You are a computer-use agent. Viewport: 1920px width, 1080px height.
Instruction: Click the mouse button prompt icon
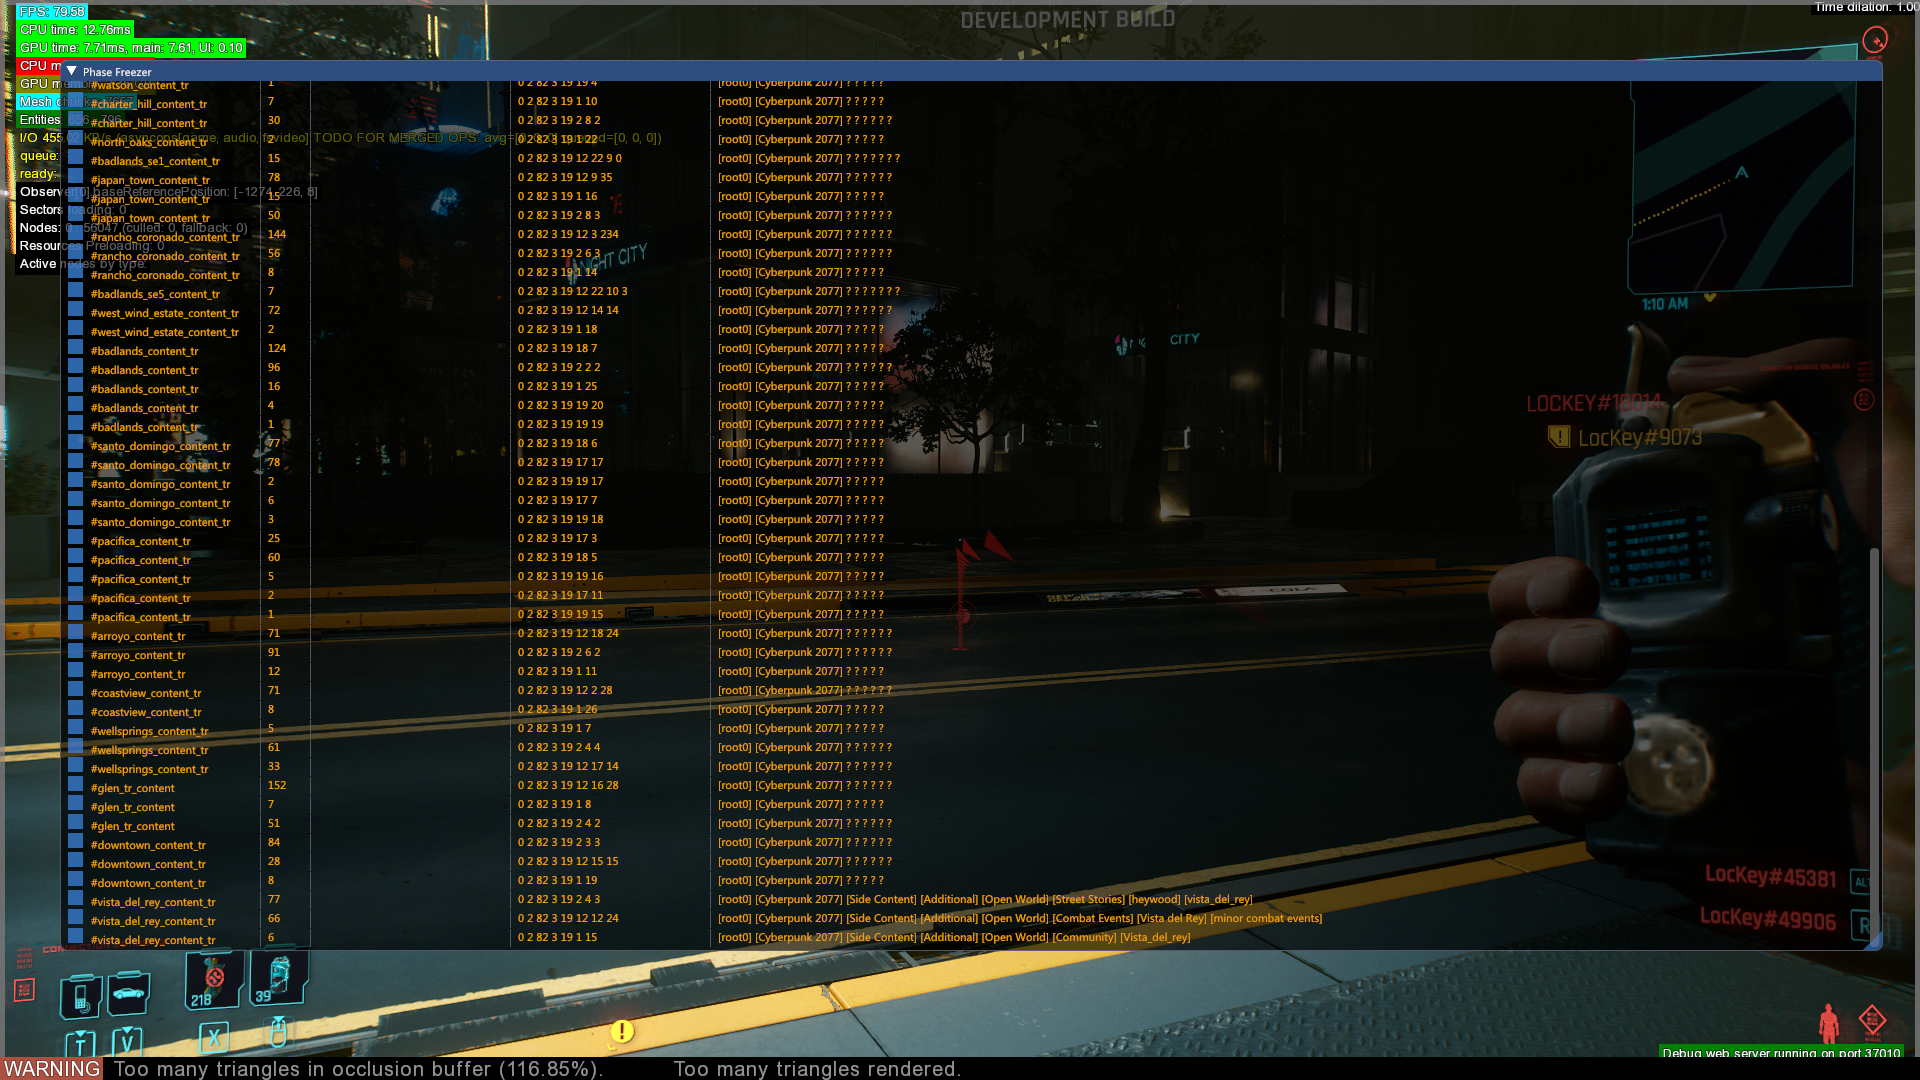(278, 1032)
